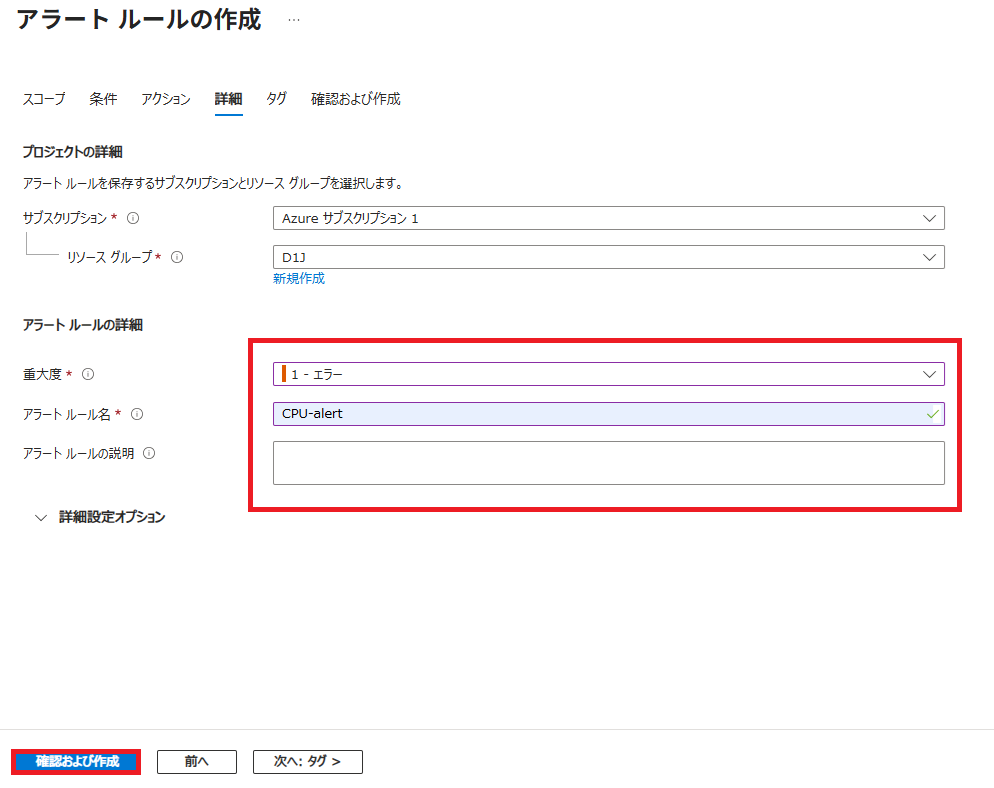This screenshot has width=994, height=788.
Task: Switch to the アクション tab
Action: click(x=166, y=99)
